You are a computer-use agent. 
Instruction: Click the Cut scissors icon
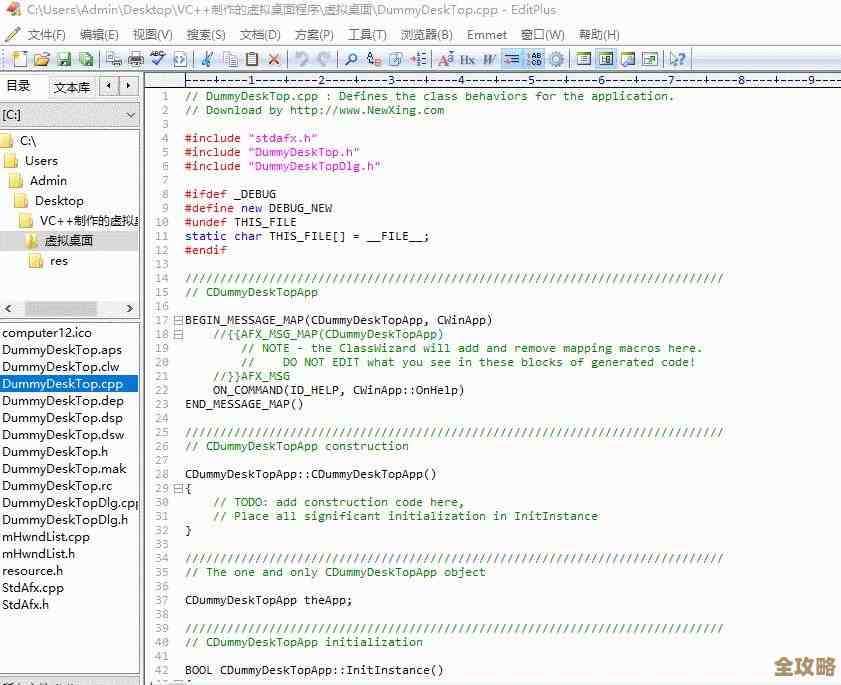point(207,60)
